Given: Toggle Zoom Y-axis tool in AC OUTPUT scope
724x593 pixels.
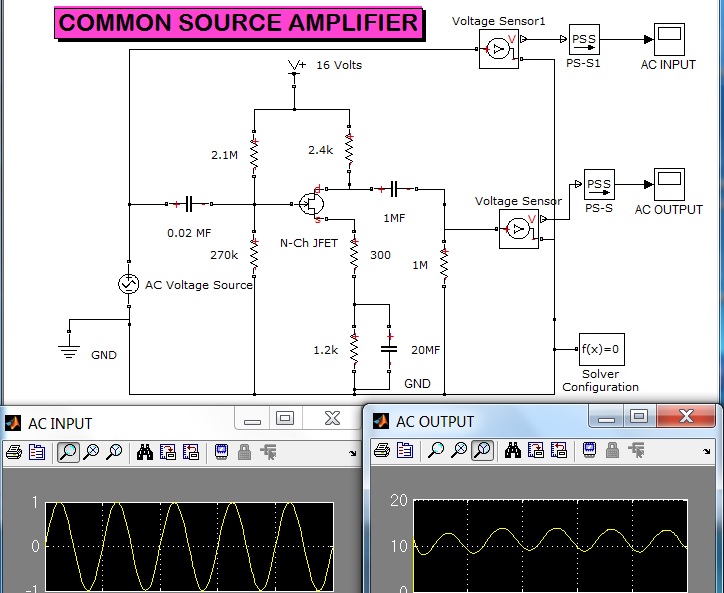Looking at the screenshot, I should tap(483, 450).
